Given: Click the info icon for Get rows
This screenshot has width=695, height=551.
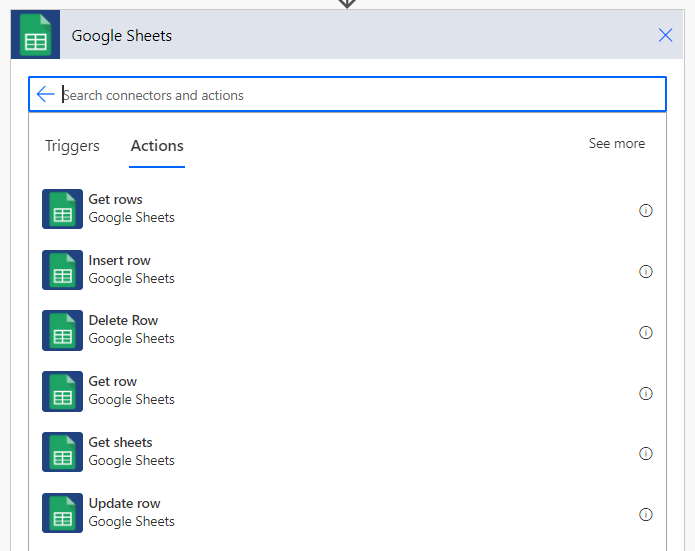Looking at the screenshot, I should pyautogui.click(x=645, y=210).
